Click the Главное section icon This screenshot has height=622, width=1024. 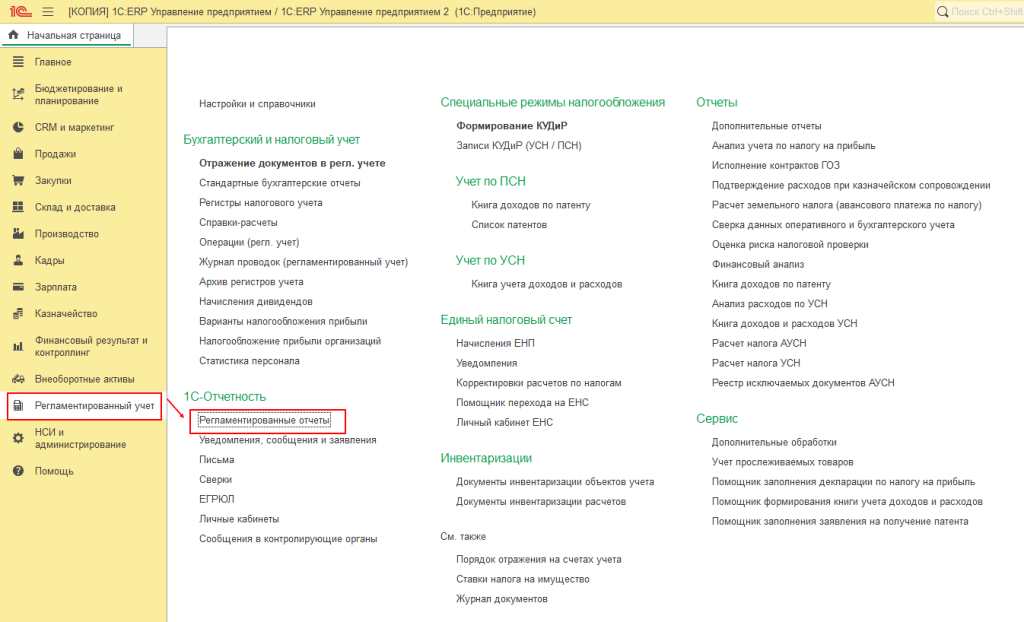pyautogui.click(x=17, y=62)
